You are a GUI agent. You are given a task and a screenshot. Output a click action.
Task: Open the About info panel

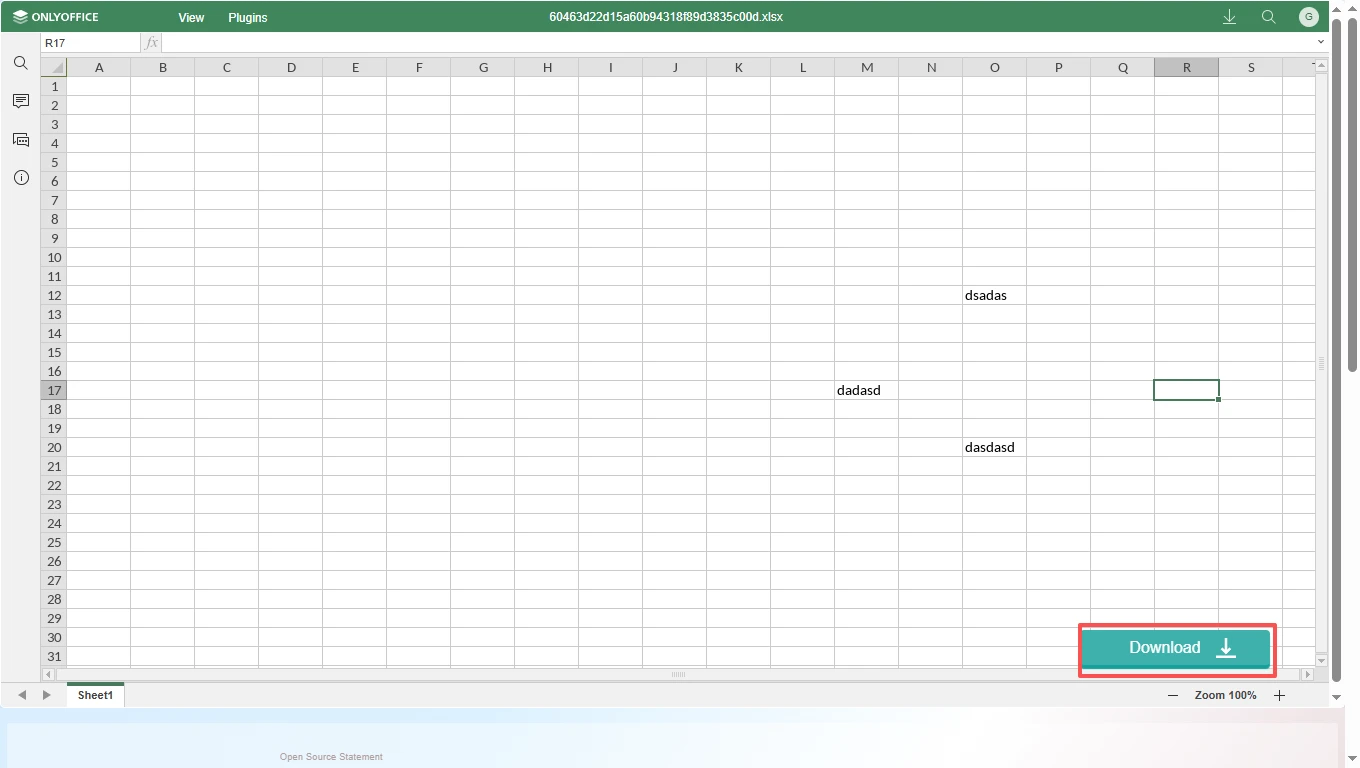[21, 177]
